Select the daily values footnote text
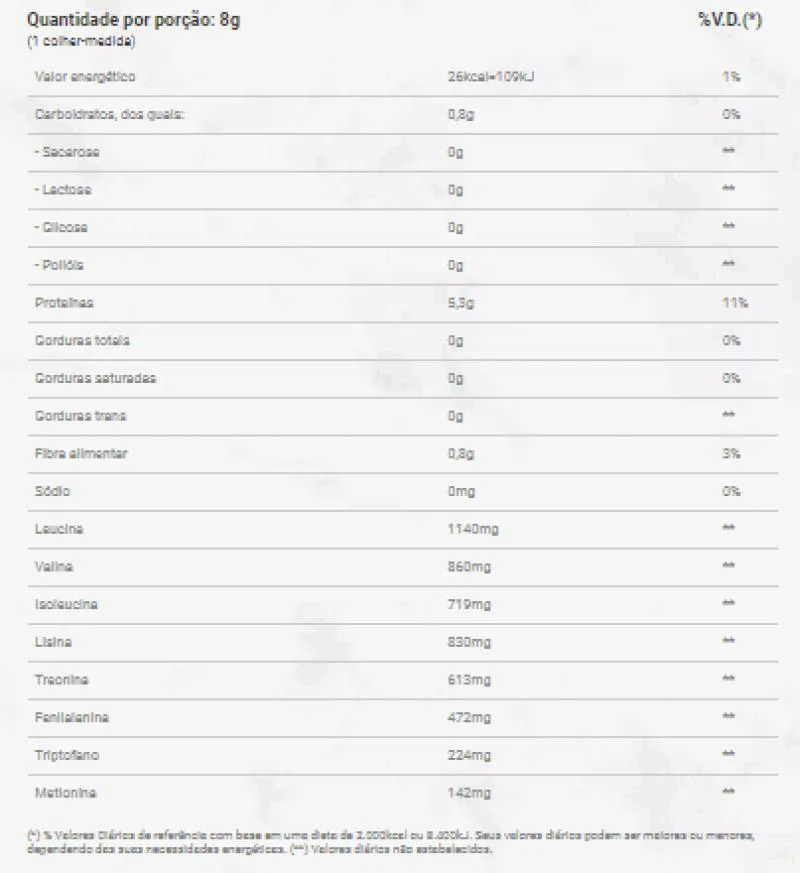This screenshot has width=800, height=873. click(x=391, y=842)
